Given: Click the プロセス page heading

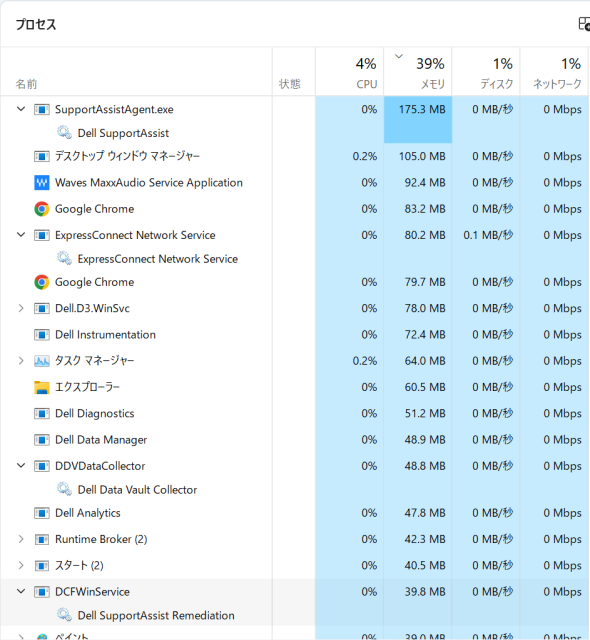Looking at the screenshot, I should tap(36, 24).
